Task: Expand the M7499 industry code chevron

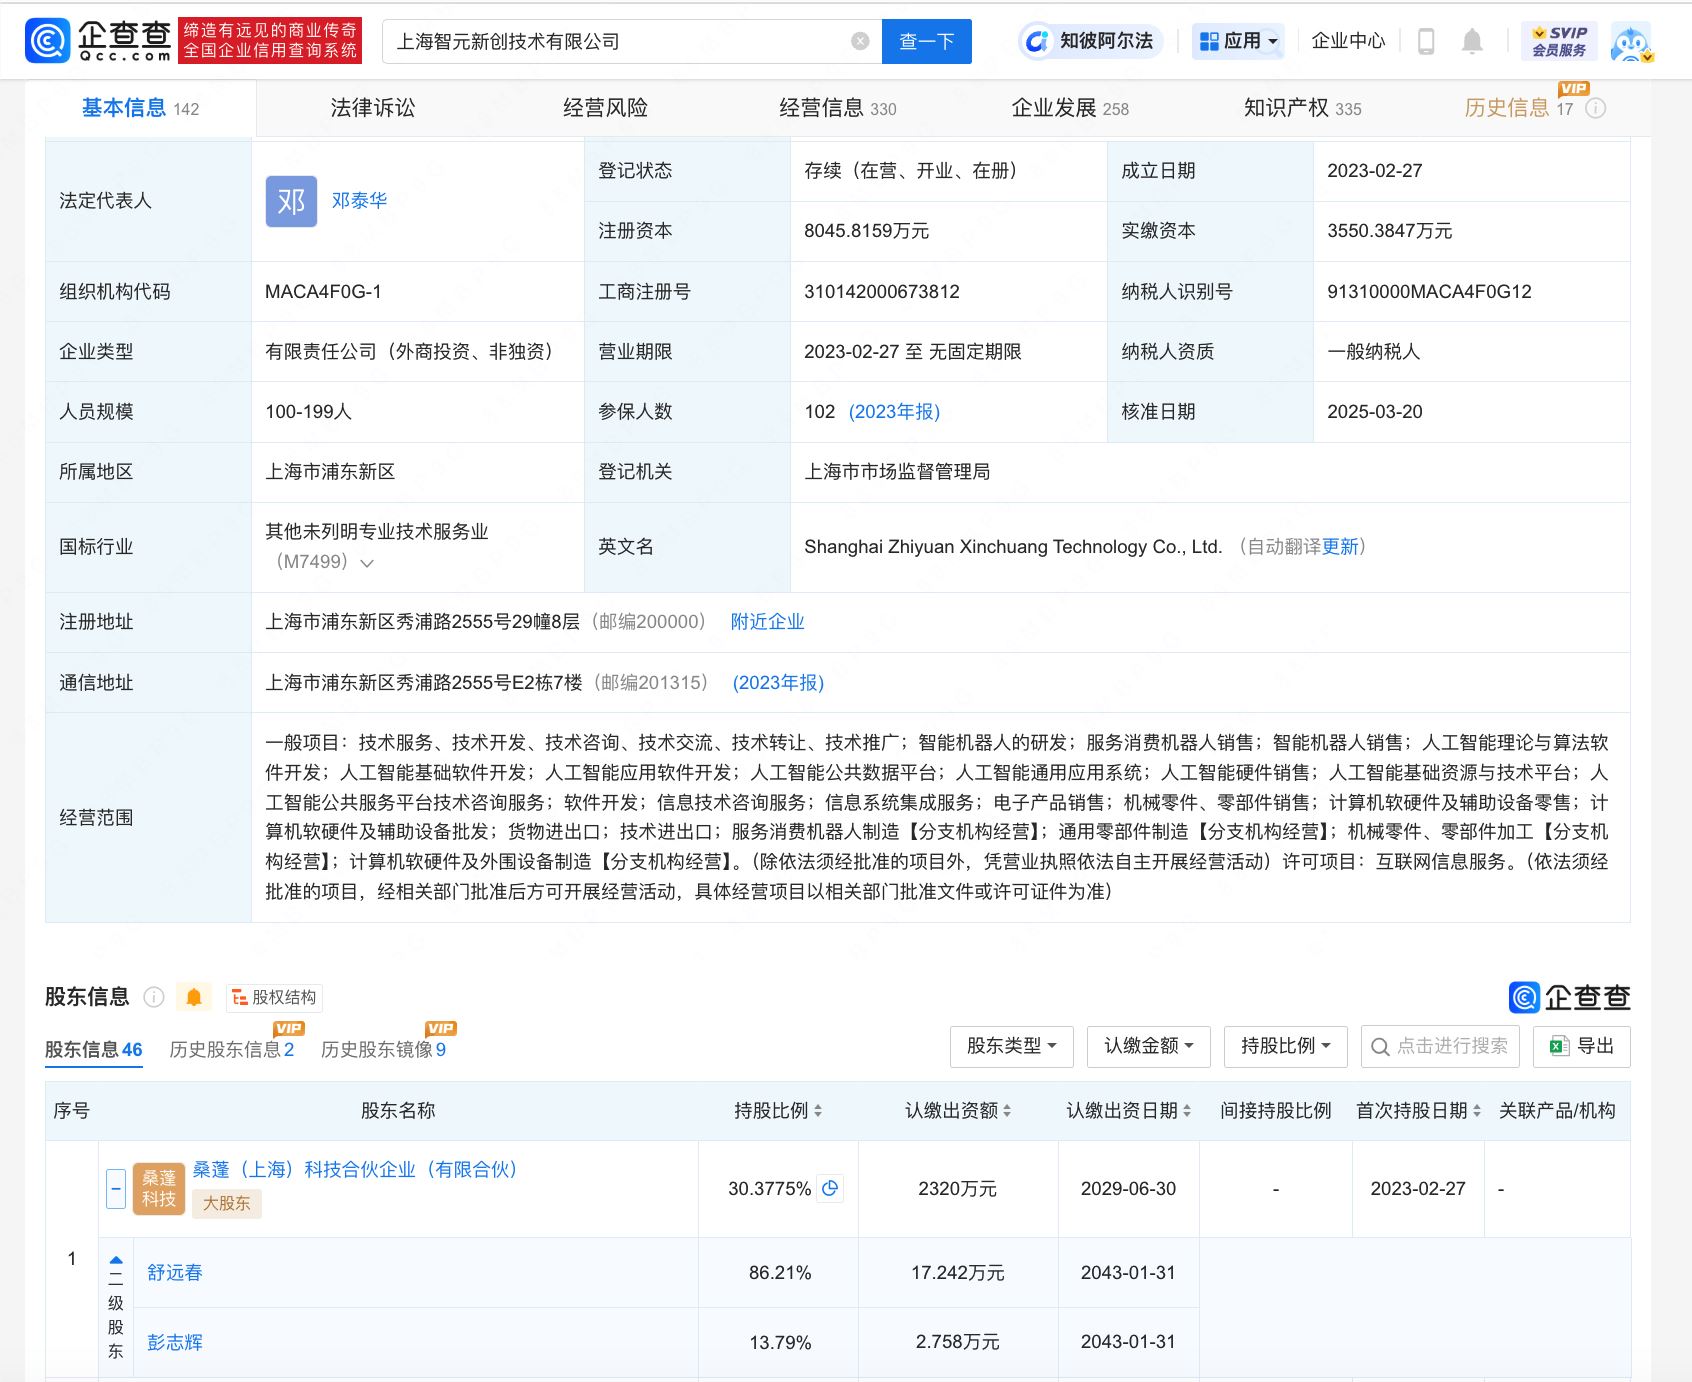Action: [x=368, y=563]
